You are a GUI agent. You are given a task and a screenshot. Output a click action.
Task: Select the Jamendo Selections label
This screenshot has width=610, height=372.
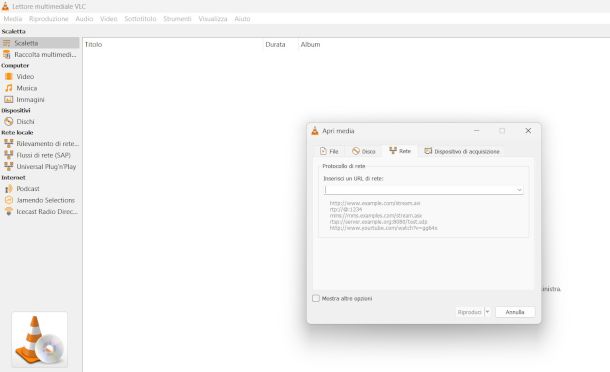pyautogui.click(x=46, y=200)
